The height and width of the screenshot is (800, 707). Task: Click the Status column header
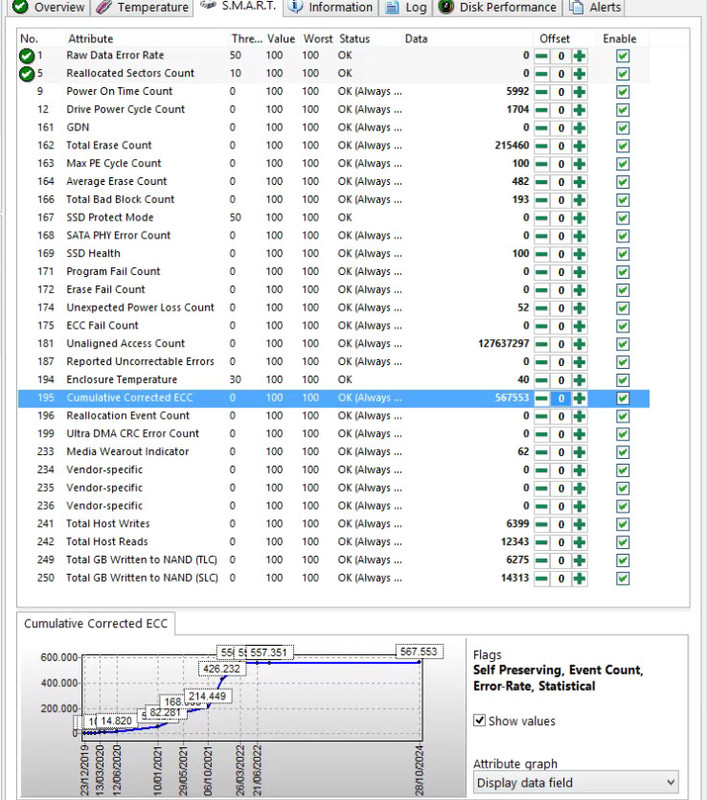(354, 39)
